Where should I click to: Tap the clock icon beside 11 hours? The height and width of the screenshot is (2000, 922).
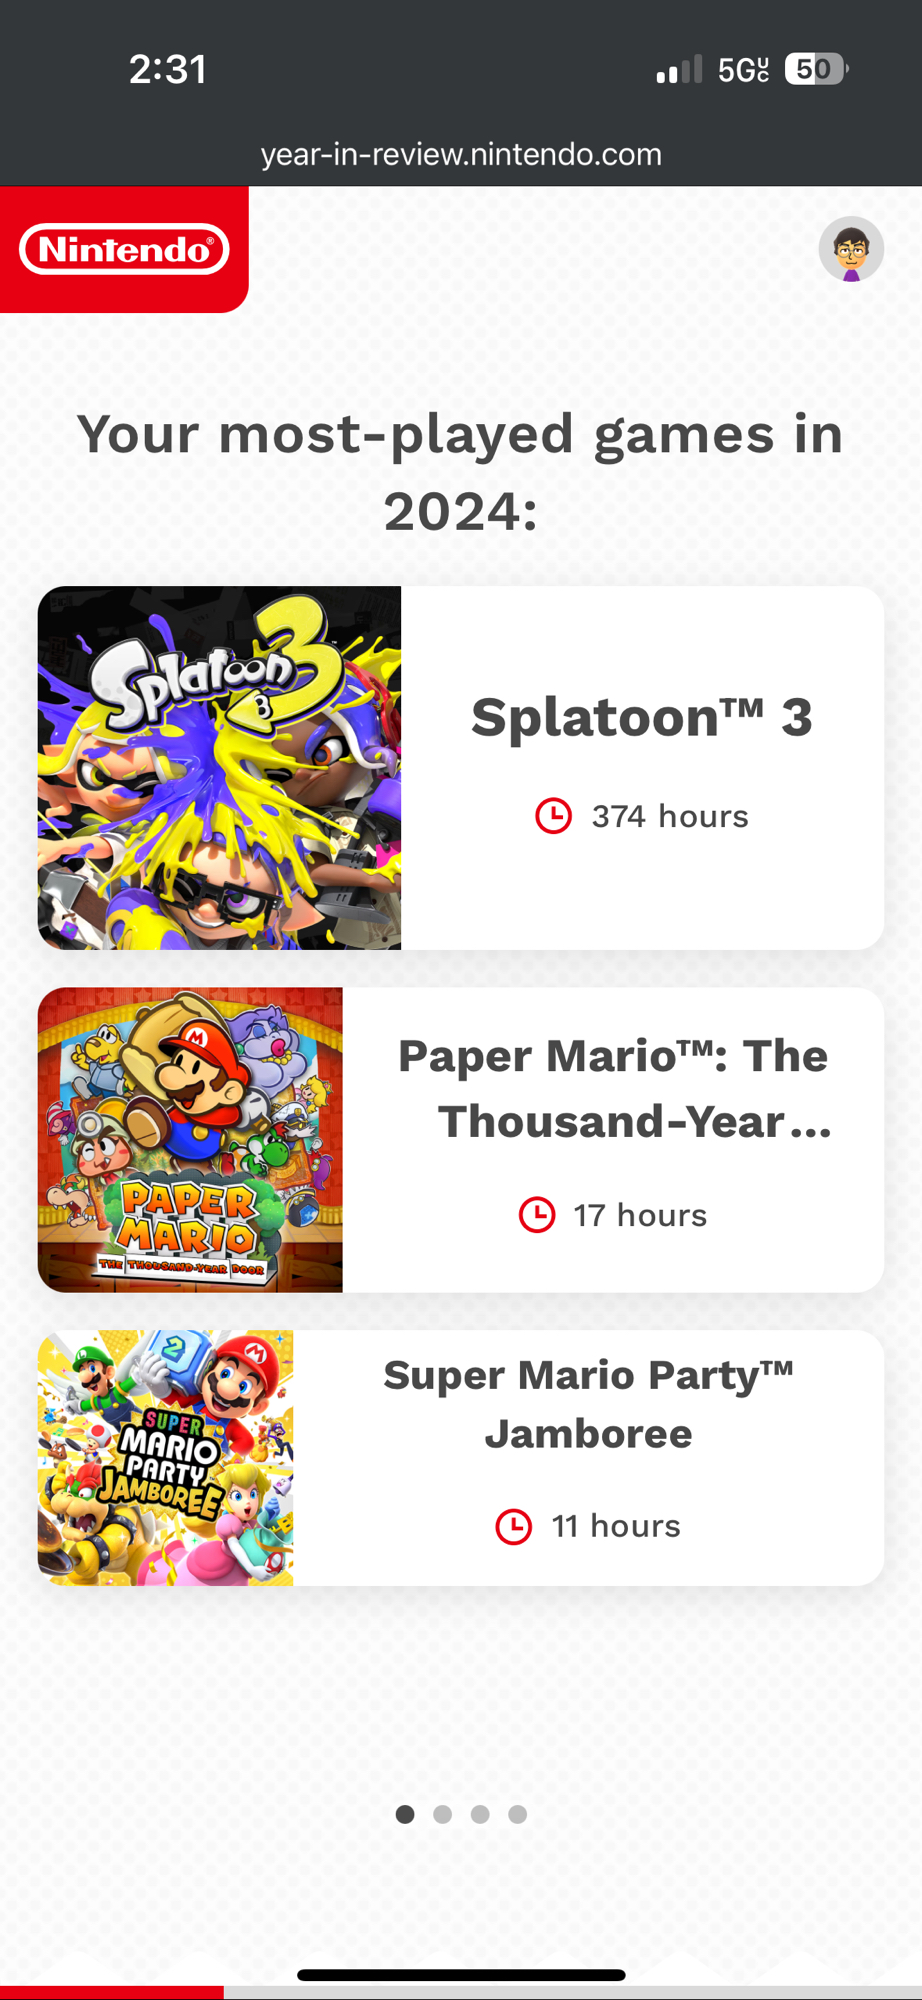[514, 1527]
